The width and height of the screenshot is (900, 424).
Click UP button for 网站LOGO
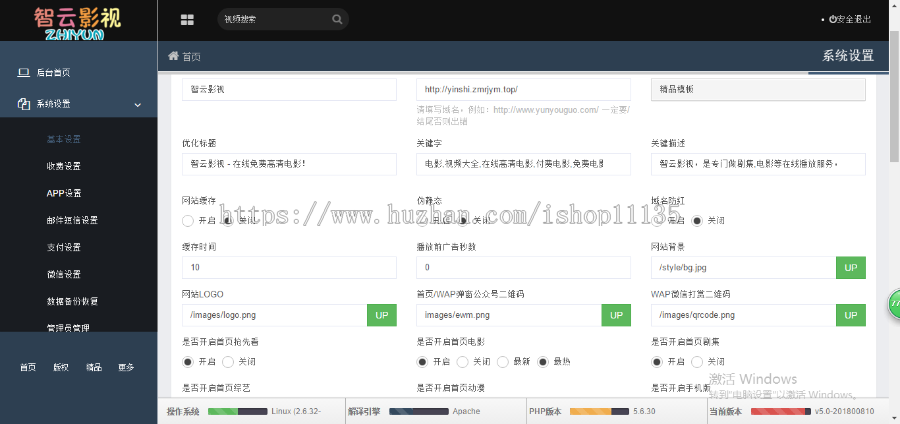(382, 316)
